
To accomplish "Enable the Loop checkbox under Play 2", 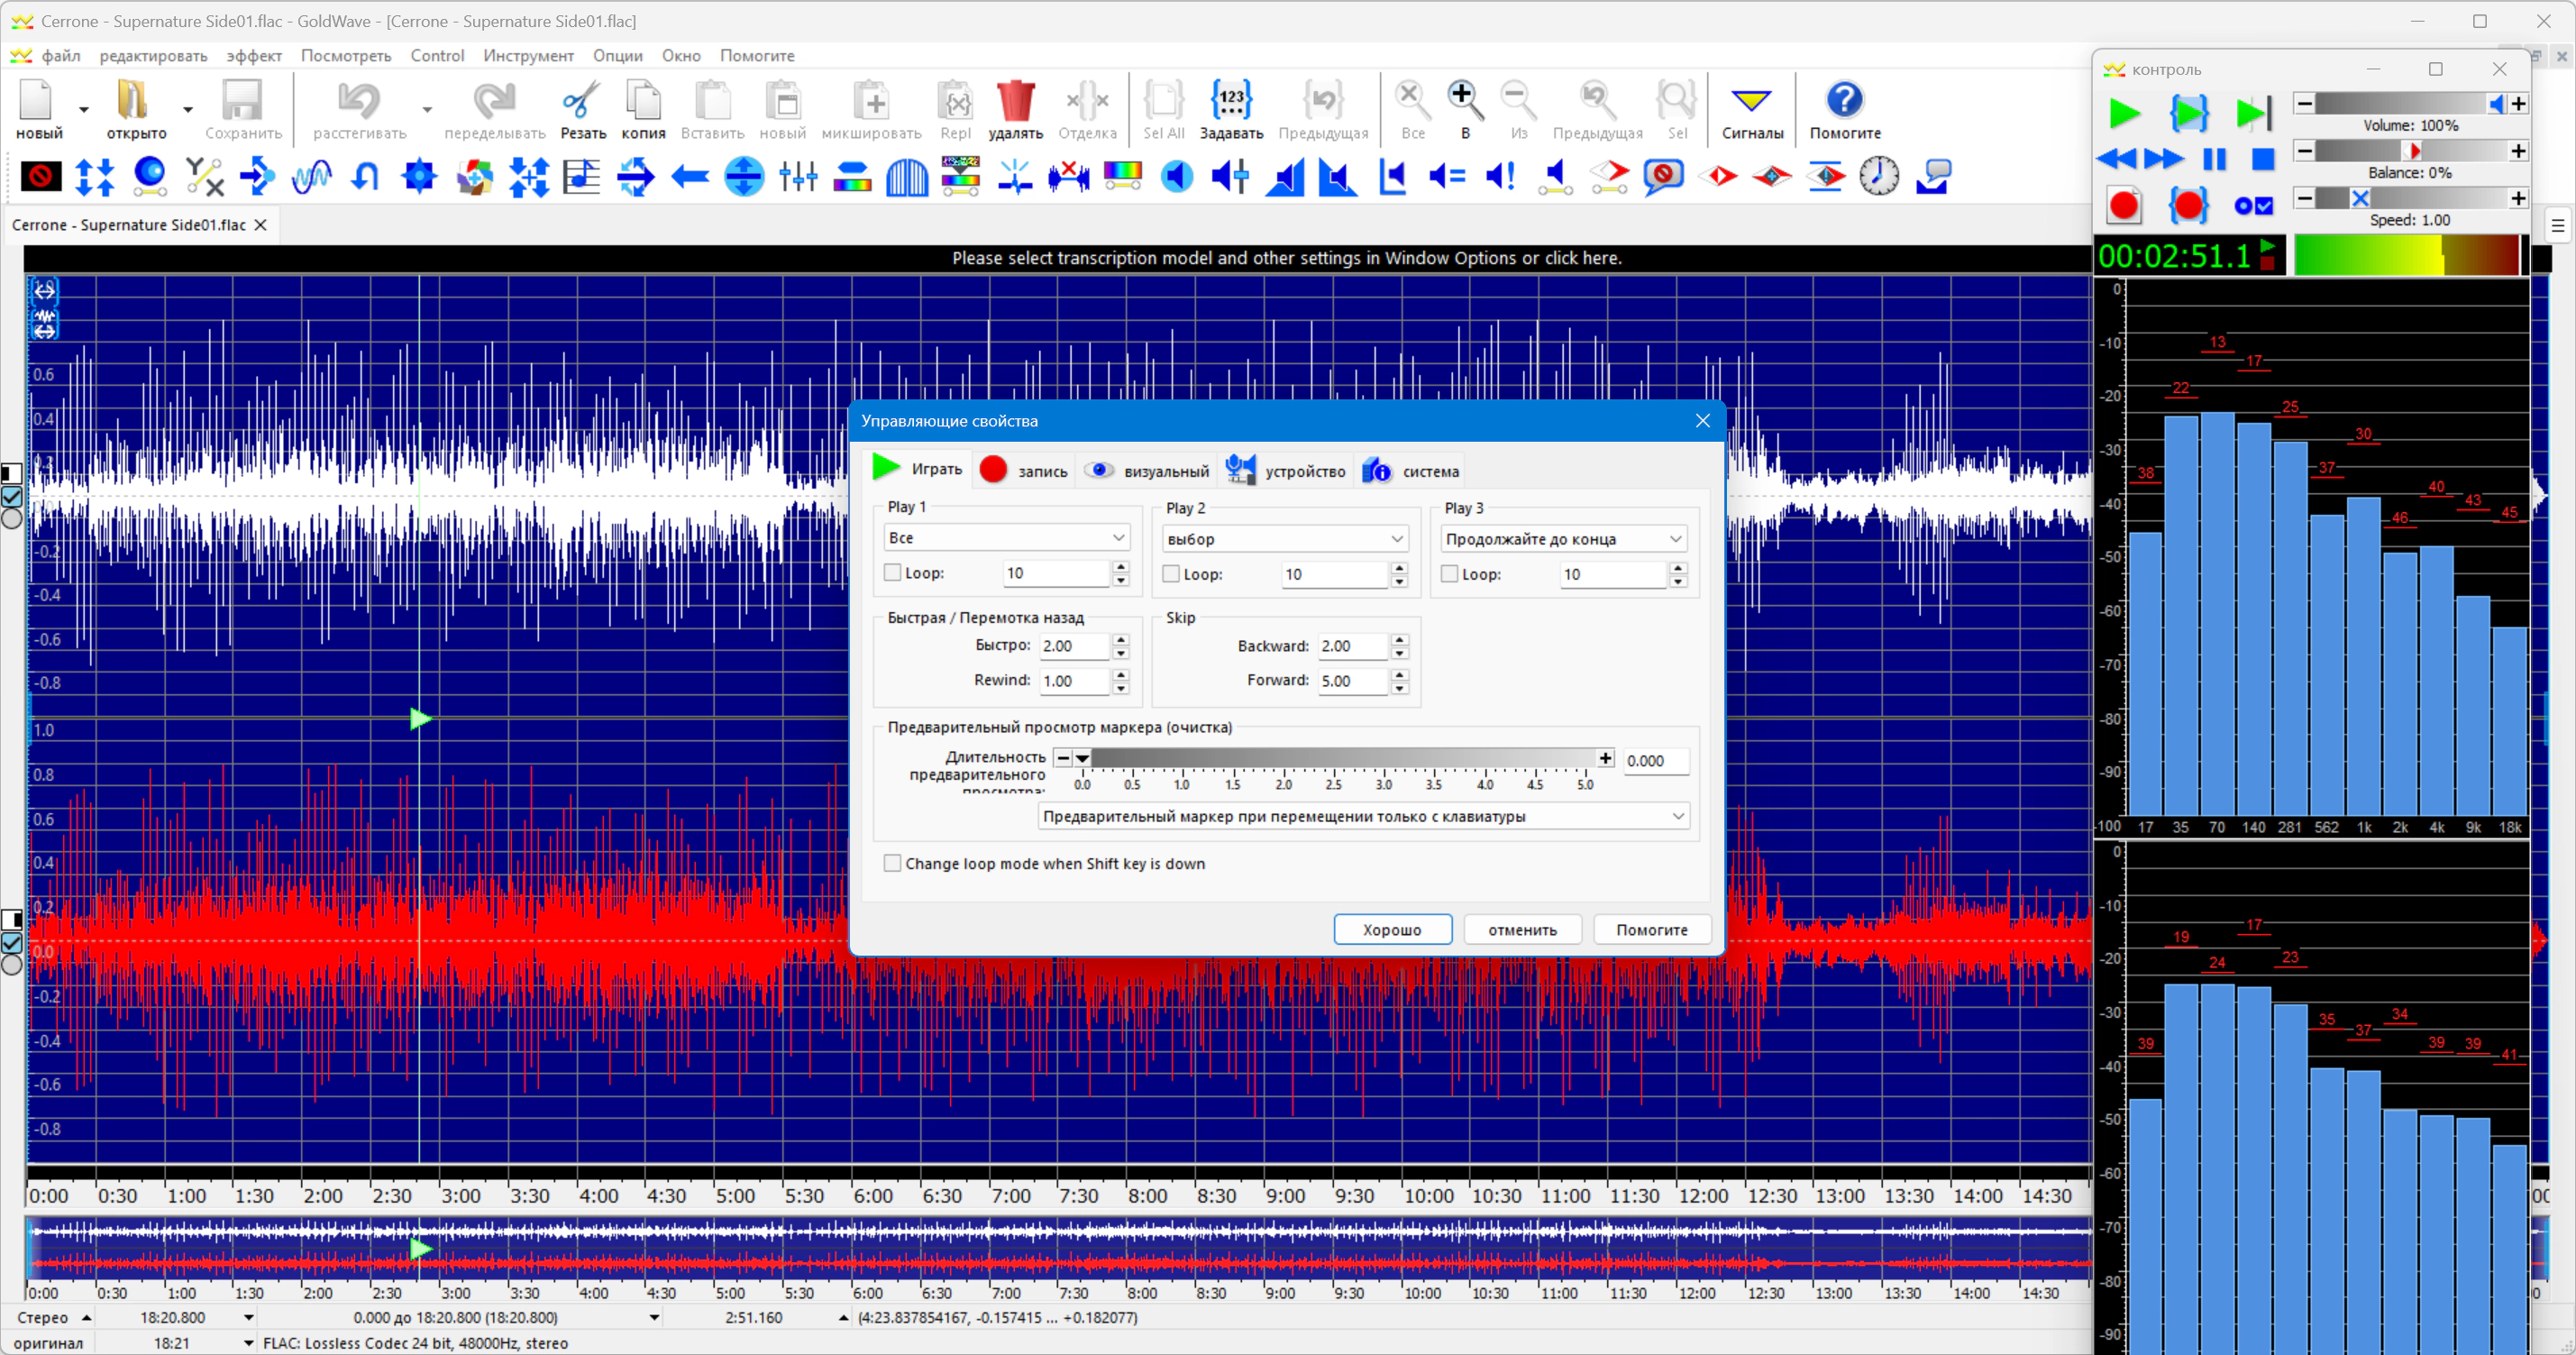I will point(1170,574).
